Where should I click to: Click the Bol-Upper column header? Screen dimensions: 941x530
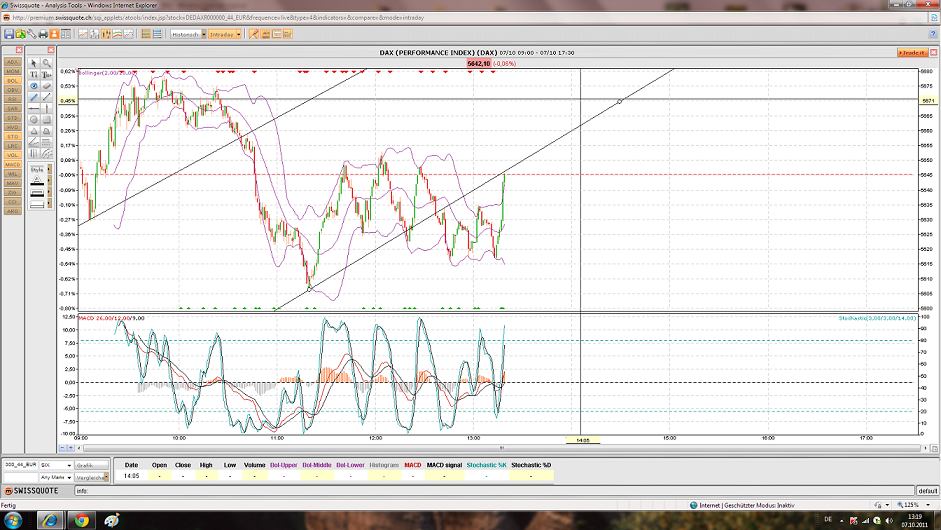pyautogui.click(x=283, y=465)
